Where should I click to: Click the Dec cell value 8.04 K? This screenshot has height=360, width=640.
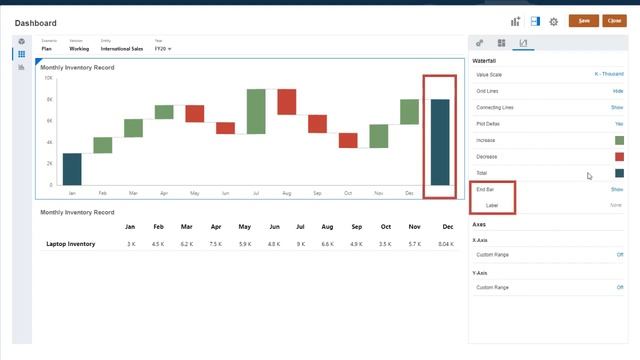click(446, 244)
